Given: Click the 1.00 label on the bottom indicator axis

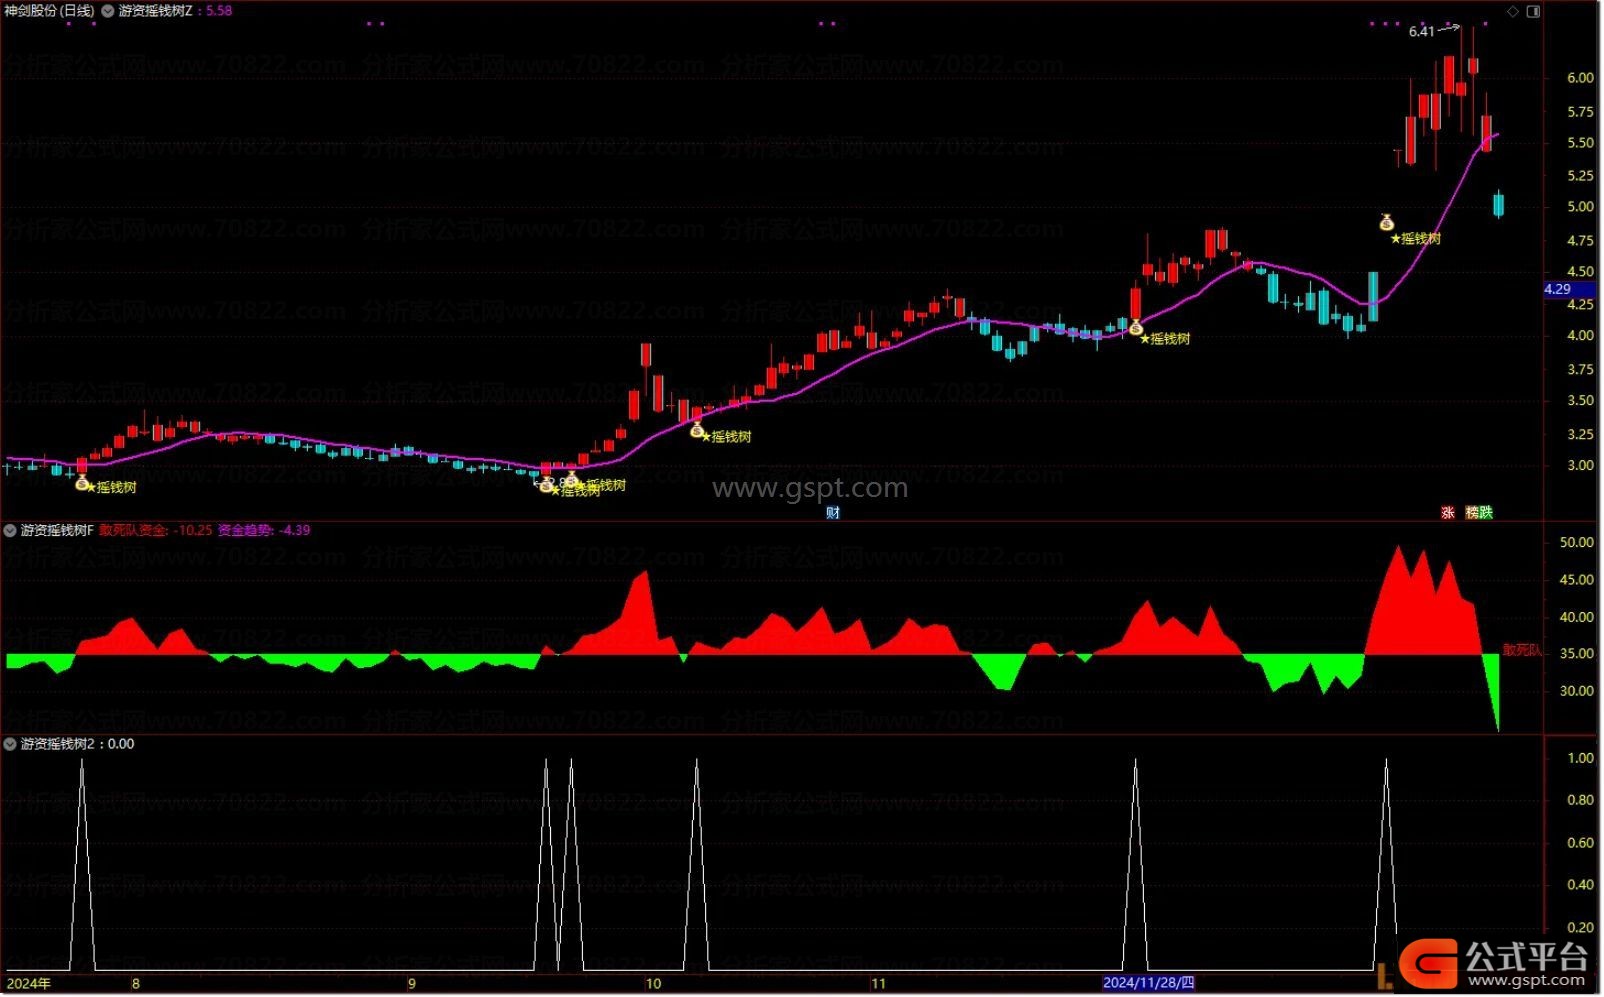Looking at the screenshot, I should [1580, 758].
